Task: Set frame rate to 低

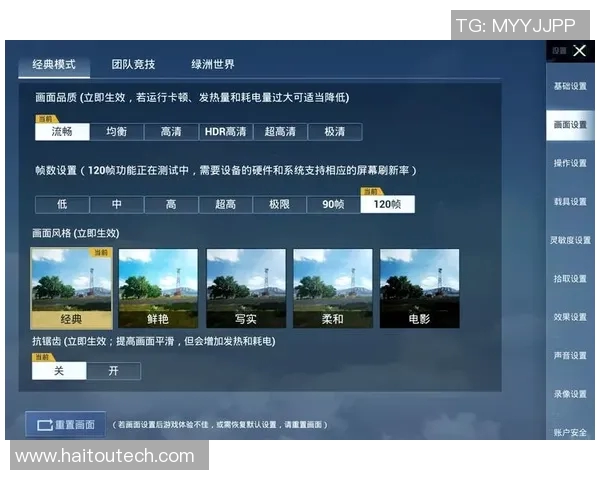Action: [x=62, y=204]
